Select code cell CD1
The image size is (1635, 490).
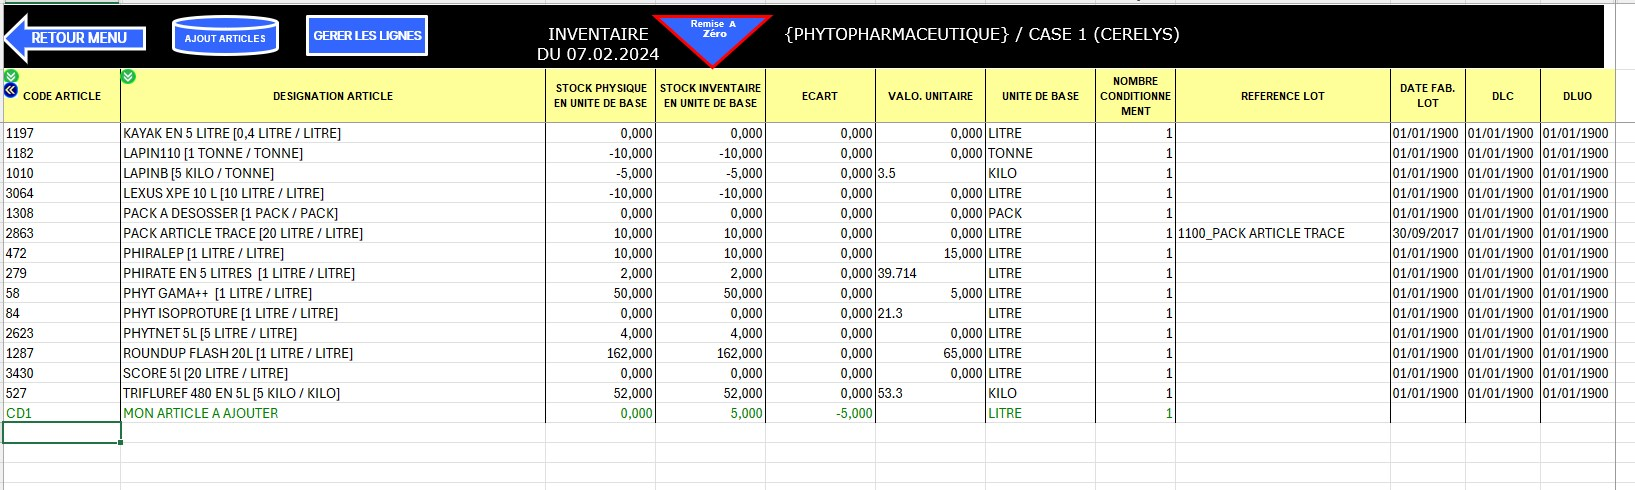pos(62,413)
